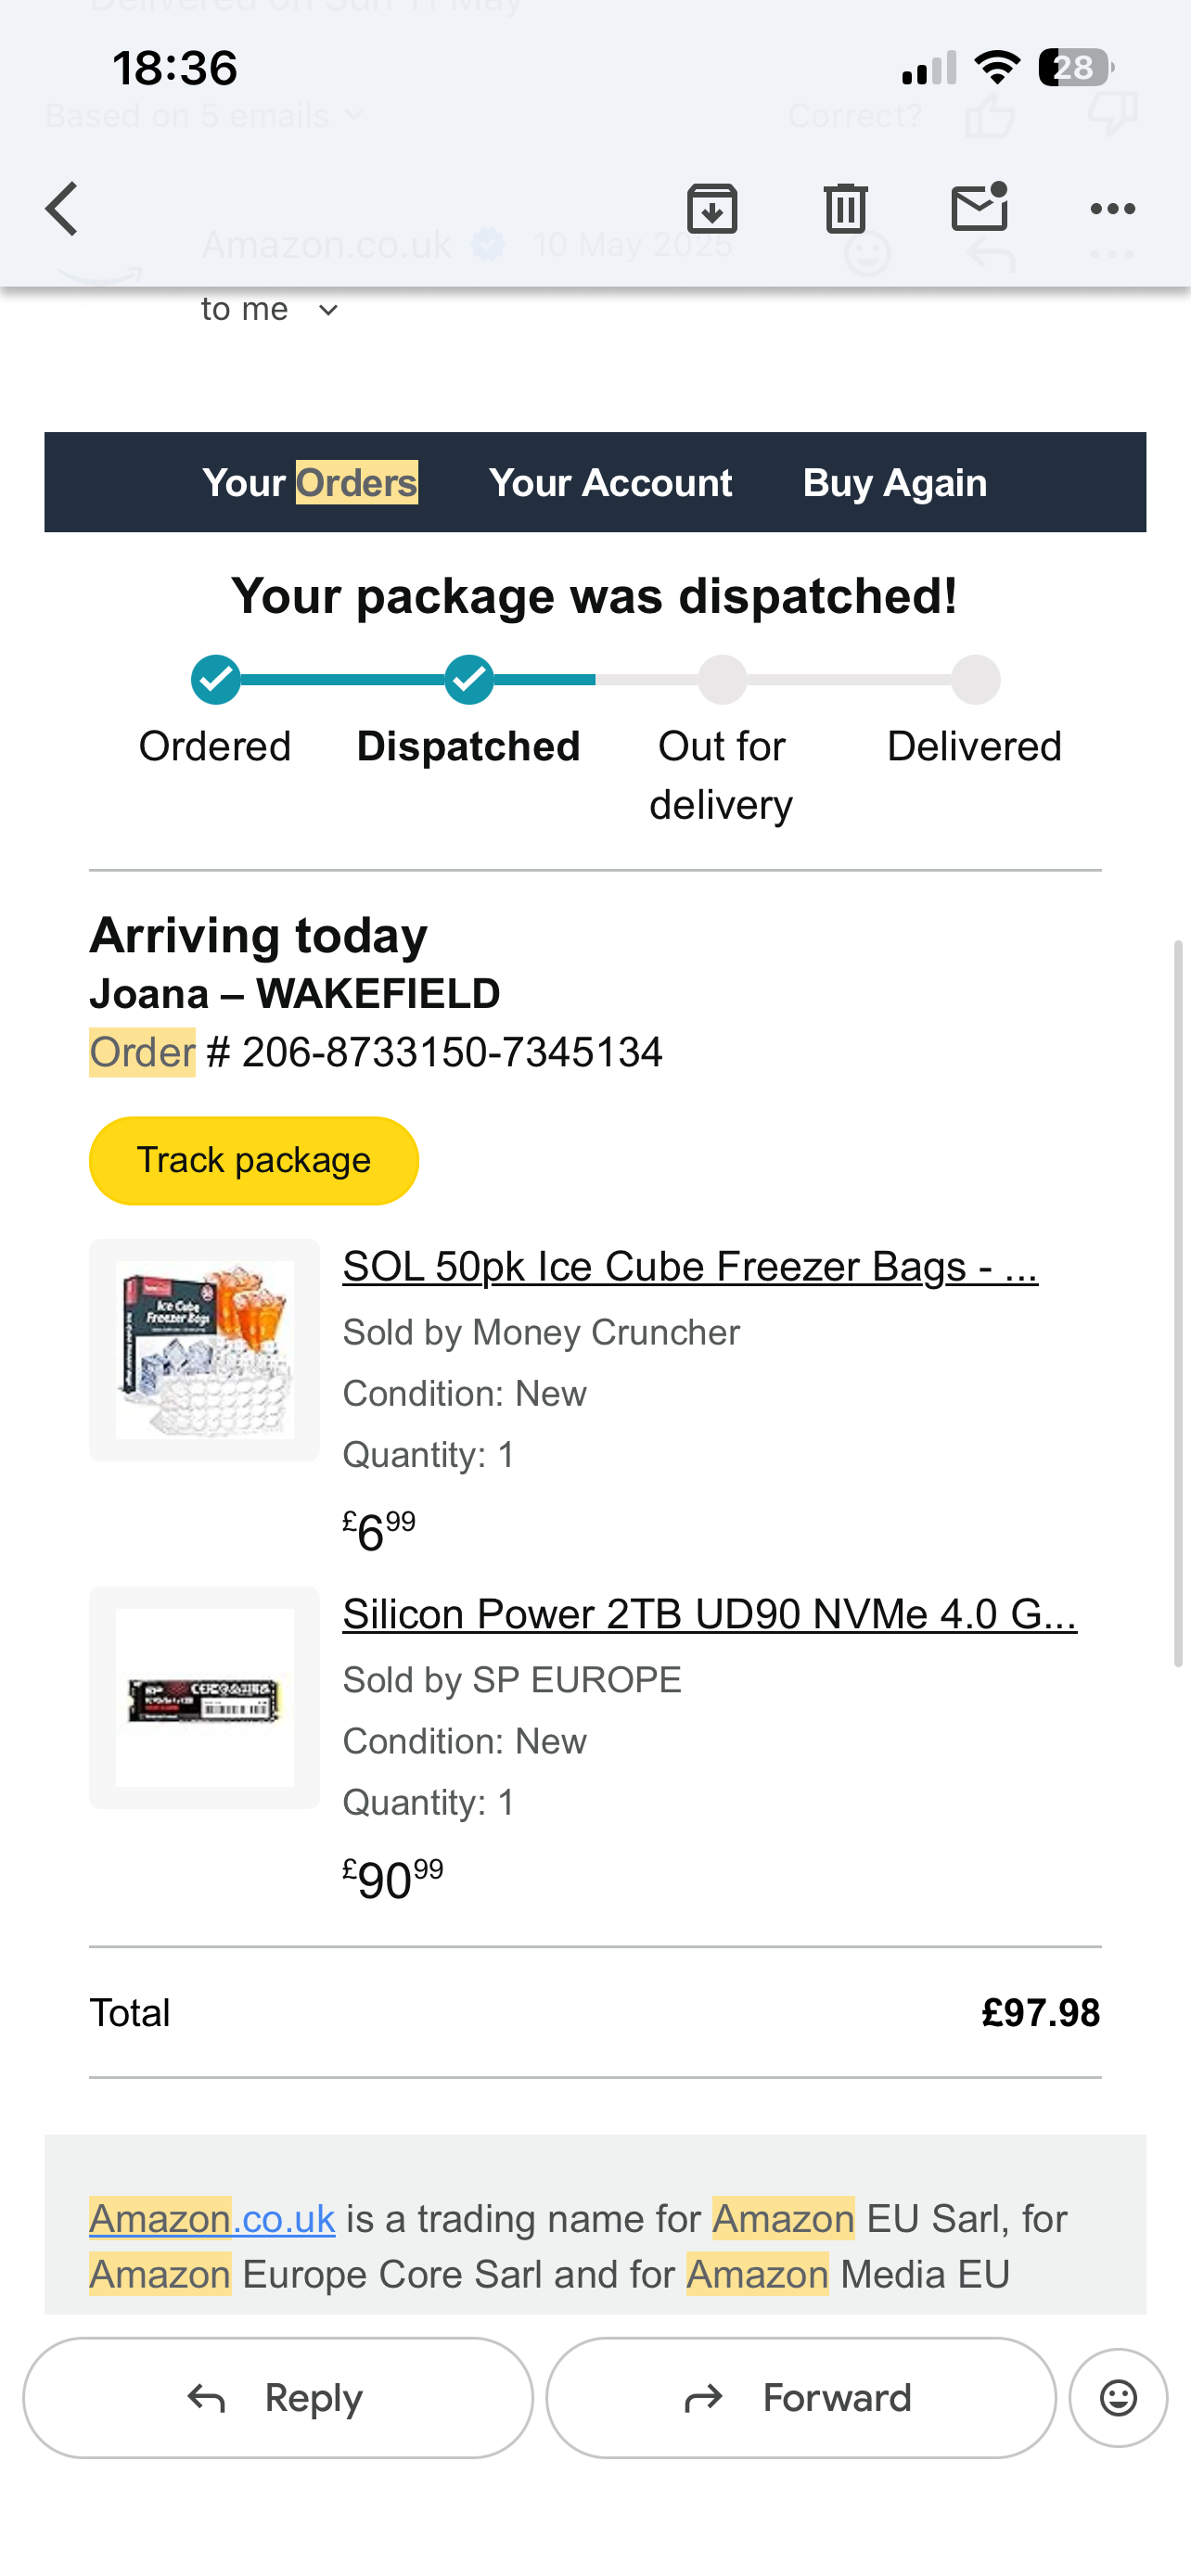Image resolution: width=1191 pixels, height=2576 pixels.
Task: Expand recipient details next to "to me"
Action: (x=328, y=311)
